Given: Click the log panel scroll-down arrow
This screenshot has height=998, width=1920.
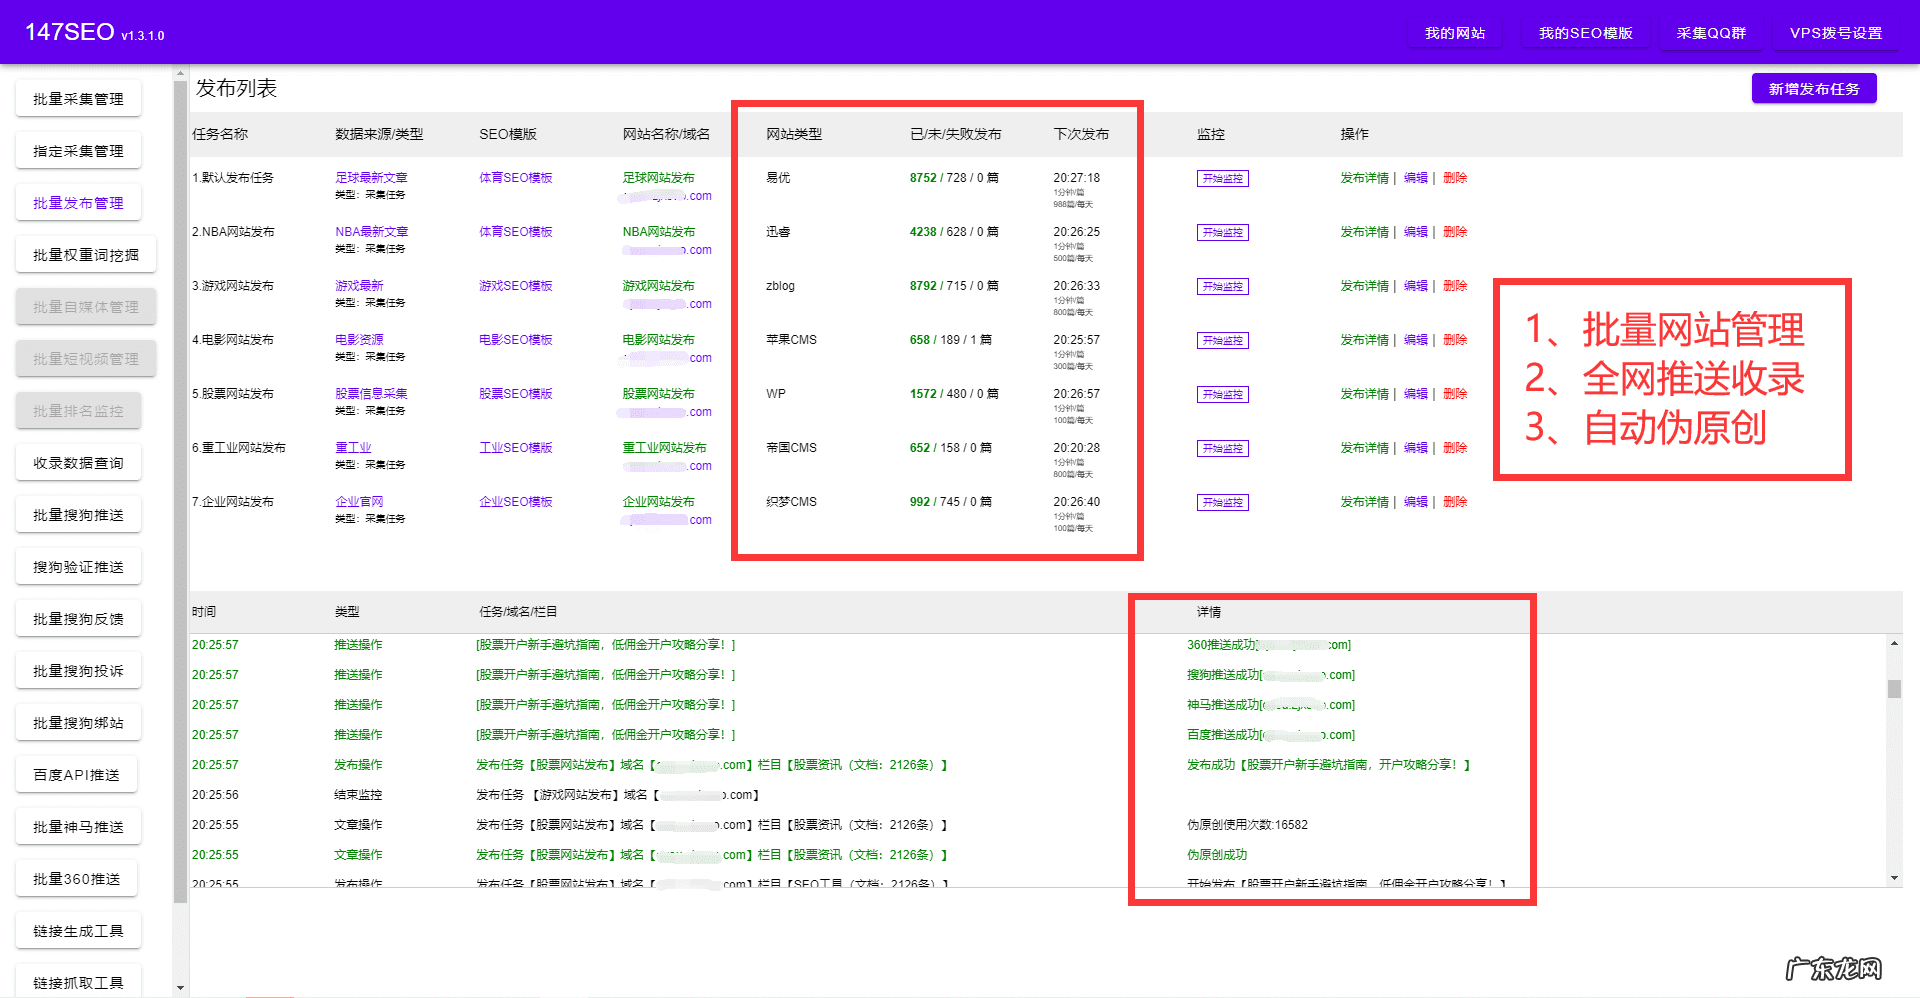Looking at the screenshot, I should 1894,878.
